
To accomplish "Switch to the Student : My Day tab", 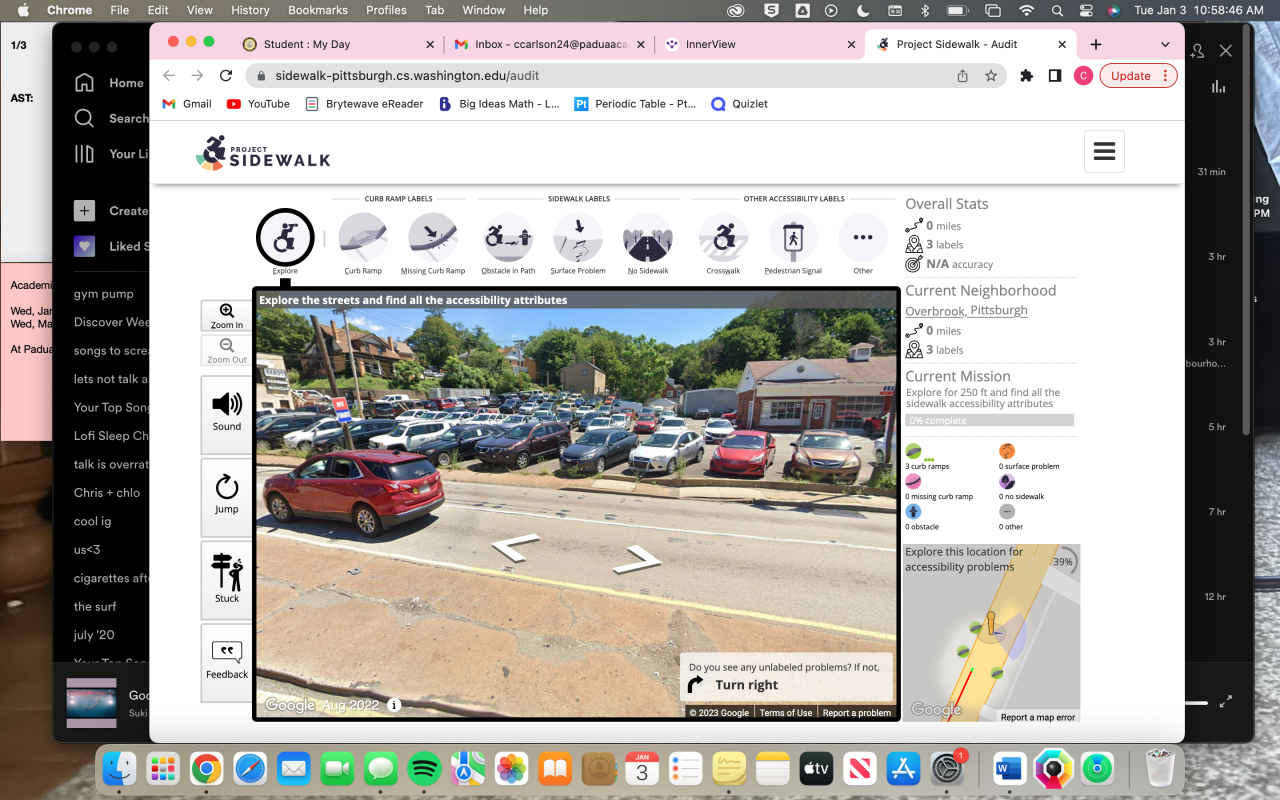I will pyautogui.click(x=340, y=44).
